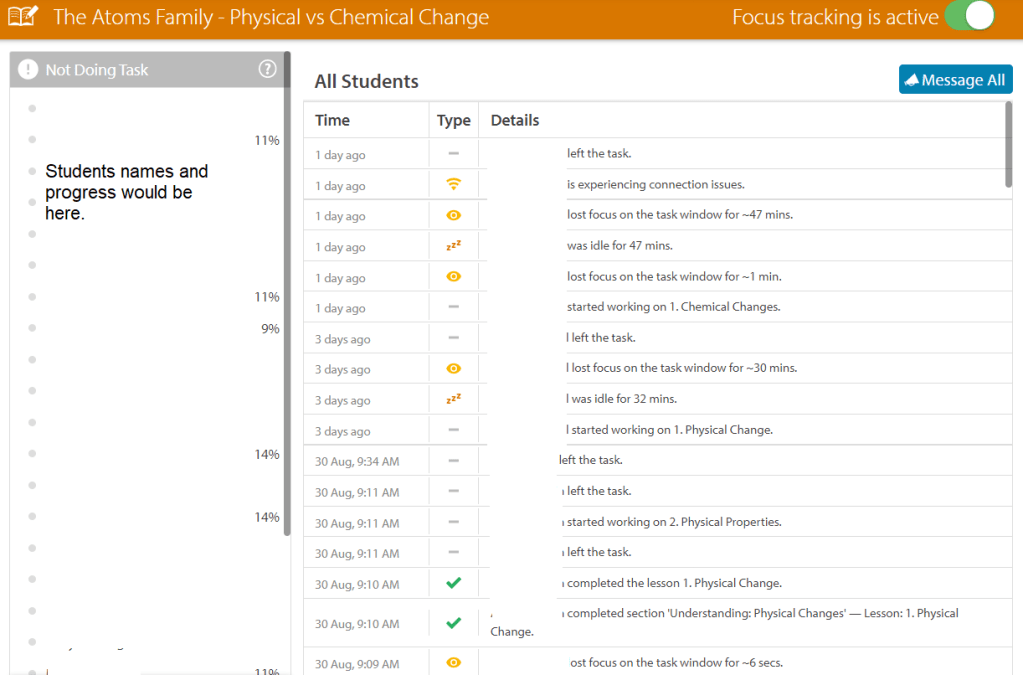The height and width of the screenshot is (675, 1023).
Task: Click the page title The Atoms Family
Action: [x=271, y=17]
